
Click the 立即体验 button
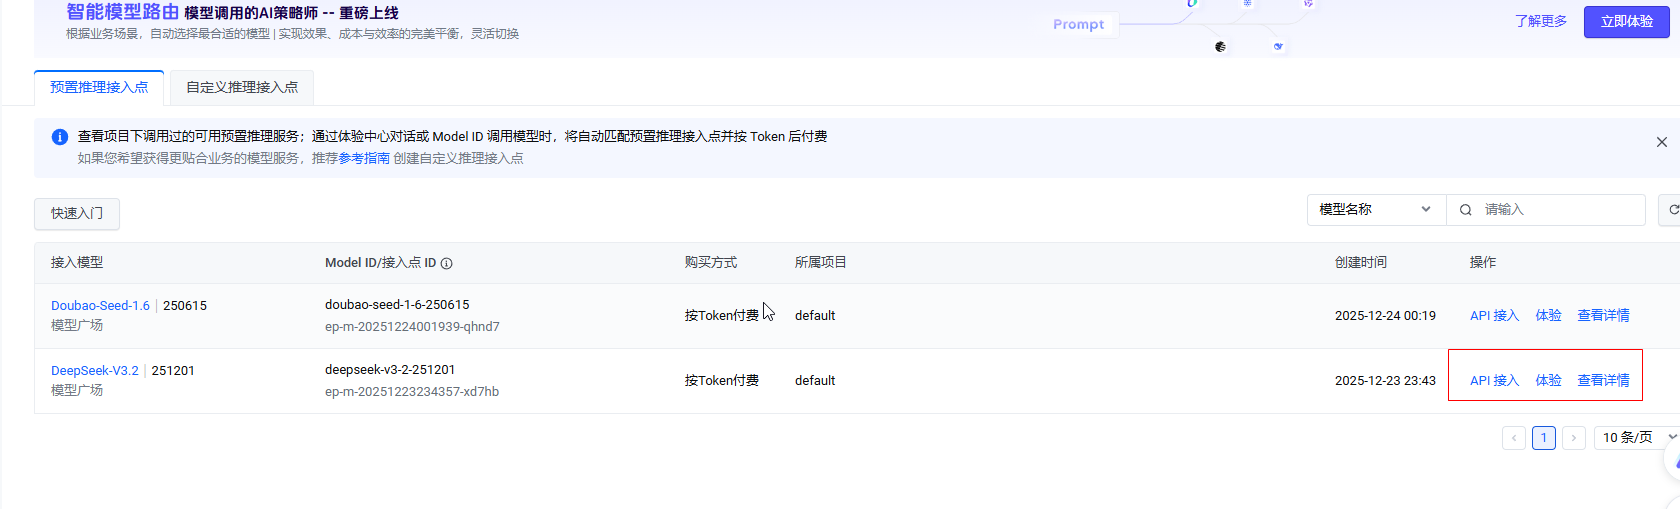point(1626,21)
